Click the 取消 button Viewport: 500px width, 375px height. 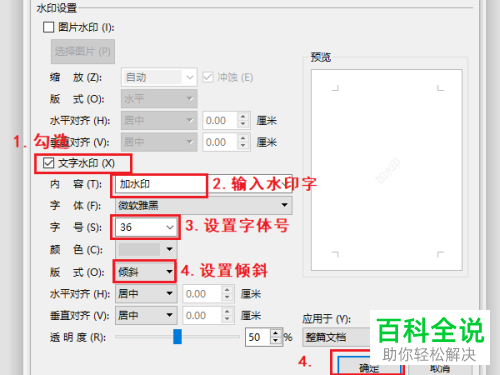[x=440, y=368]
